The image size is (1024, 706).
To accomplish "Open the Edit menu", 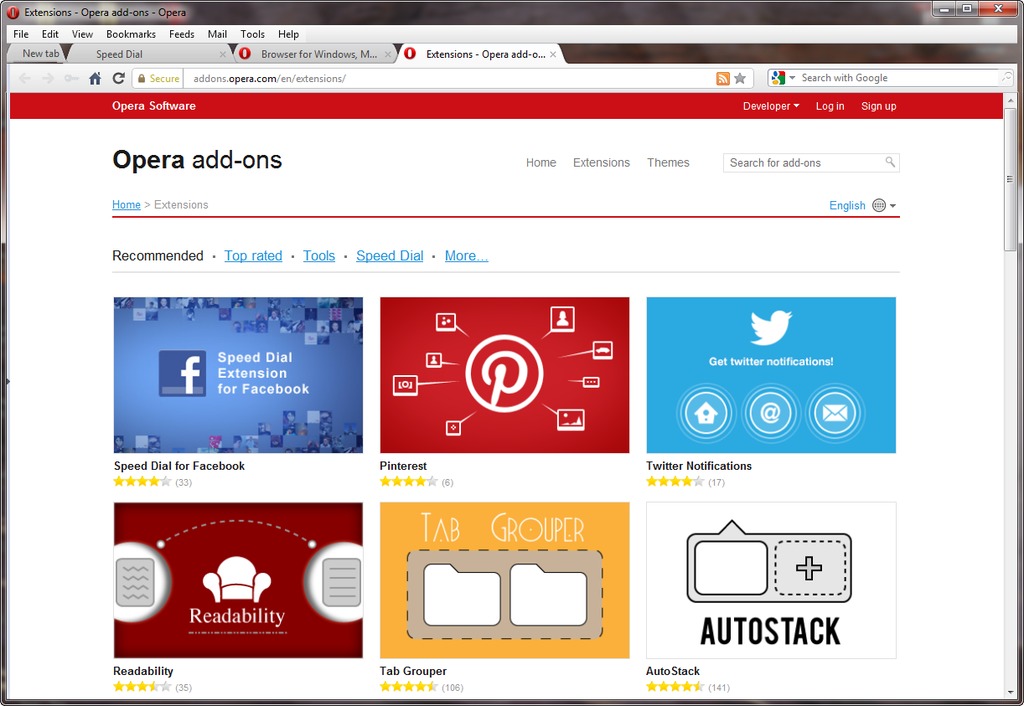I will (50, 34).
